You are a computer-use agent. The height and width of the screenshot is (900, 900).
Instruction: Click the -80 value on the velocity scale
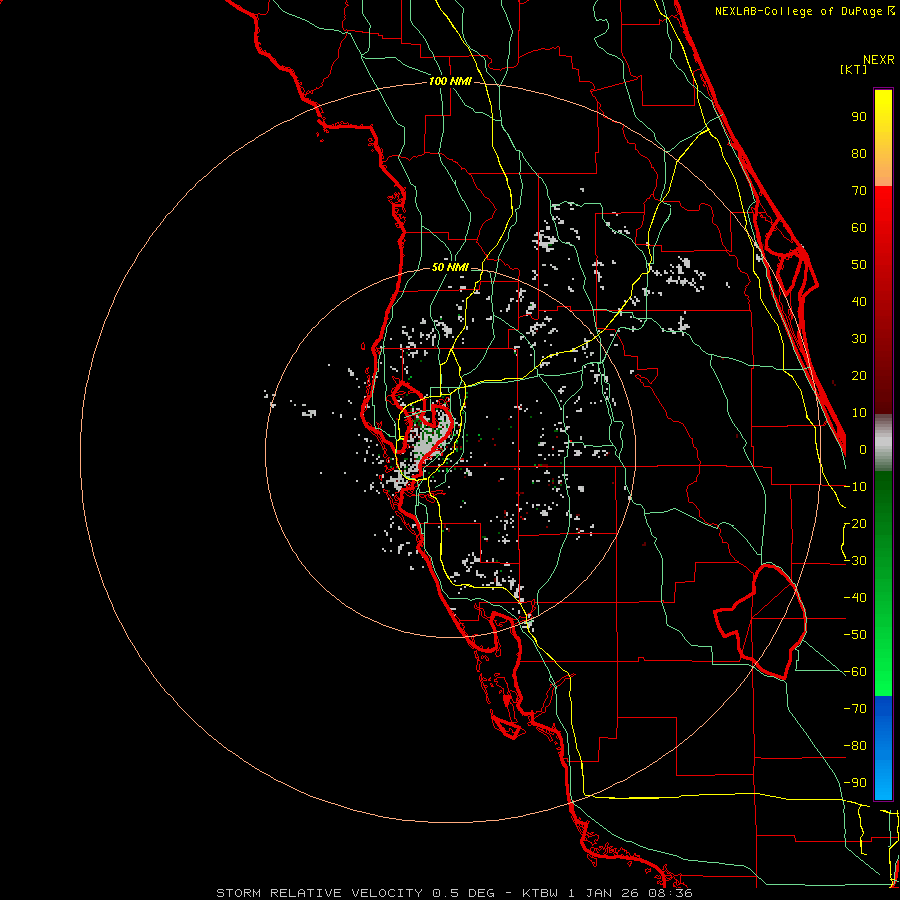[856, 746]
